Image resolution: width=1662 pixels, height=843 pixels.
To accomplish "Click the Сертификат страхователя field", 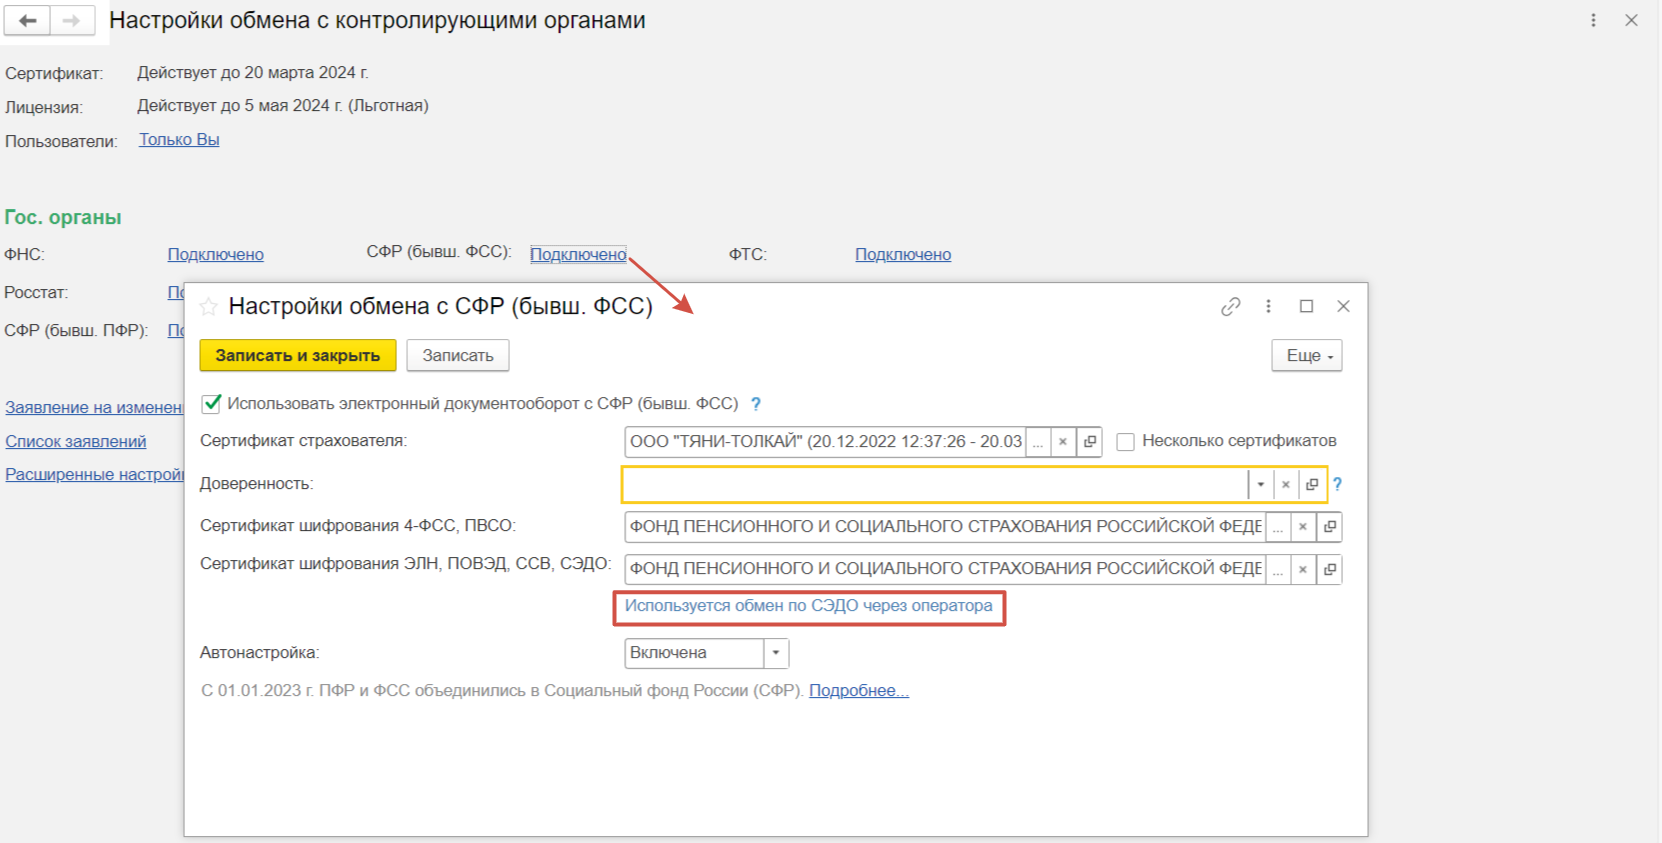I will pyautogui.click(x=825, y=441).
